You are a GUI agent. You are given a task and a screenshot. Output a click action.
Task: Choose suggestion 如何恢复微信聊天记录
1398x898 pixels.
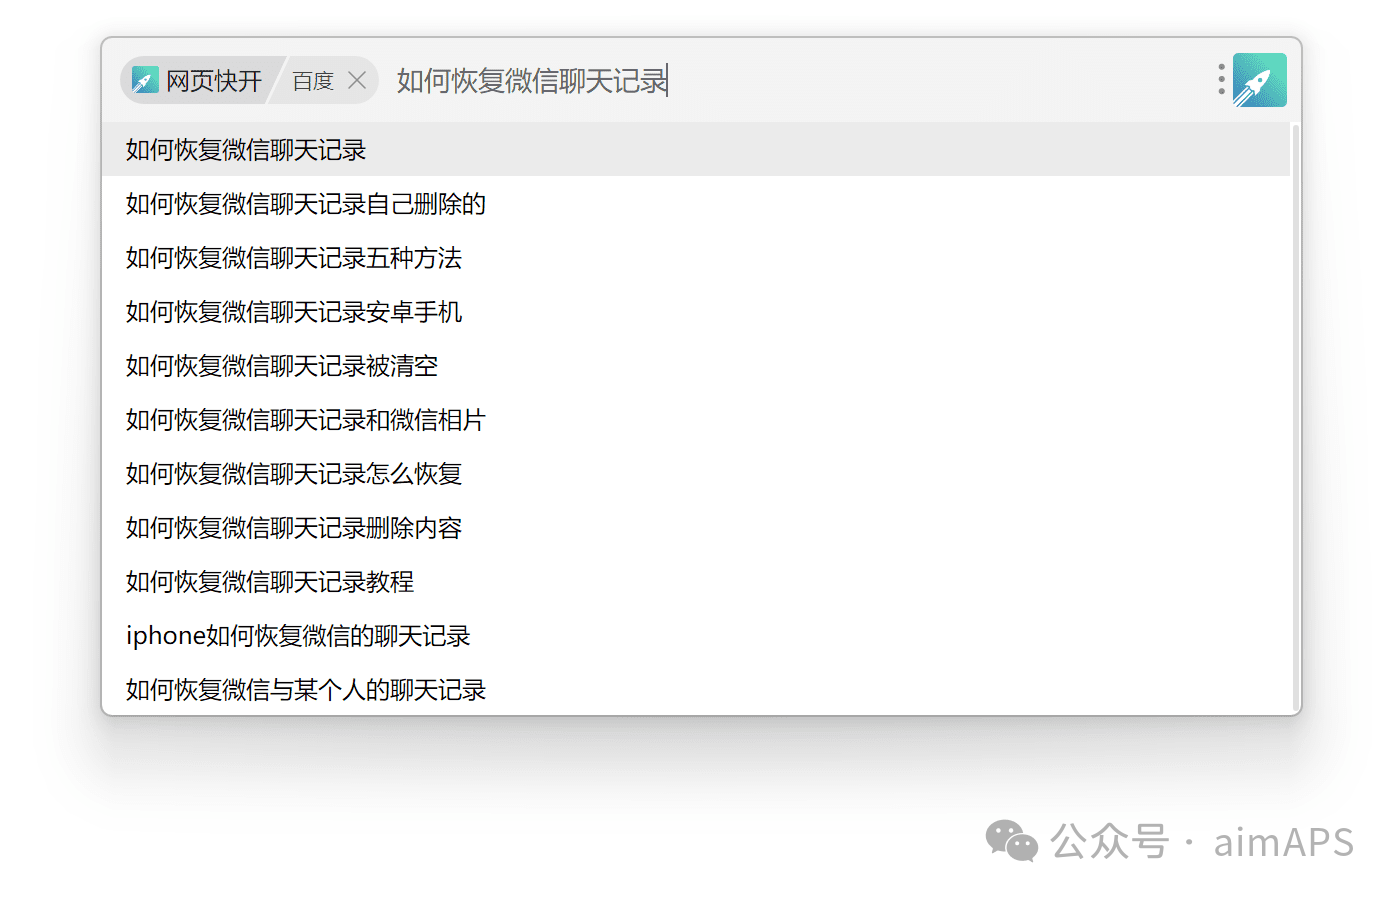click(x=246, y=150)
